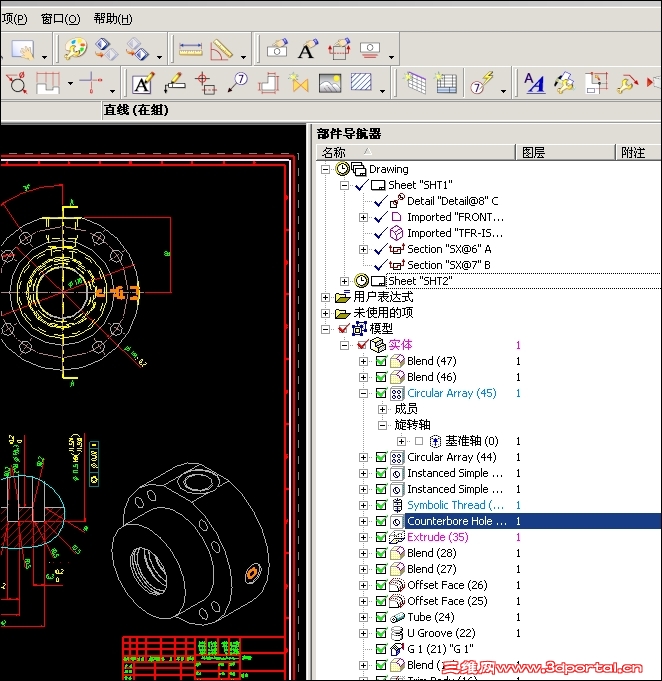Collapse the Drawing node
The height and width of the screenshot is (681, 662).
point(325,169)
